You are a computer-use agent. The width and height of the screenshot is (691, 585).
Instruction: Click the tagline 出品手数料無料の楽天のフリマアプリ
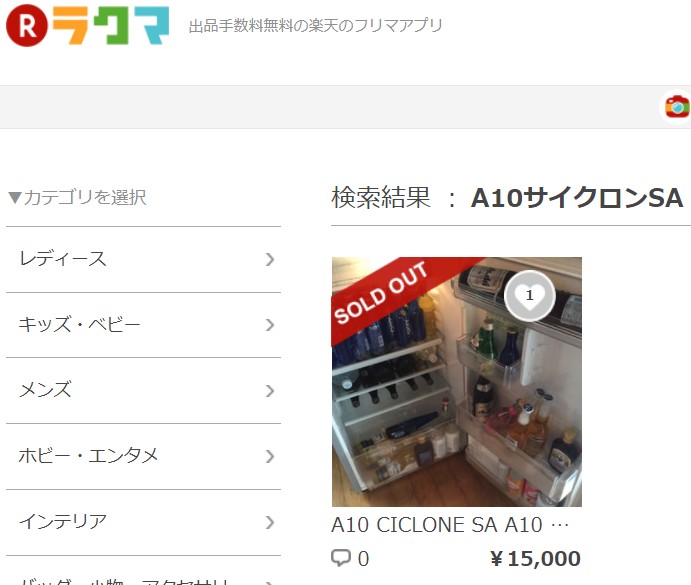click(315, 26)
